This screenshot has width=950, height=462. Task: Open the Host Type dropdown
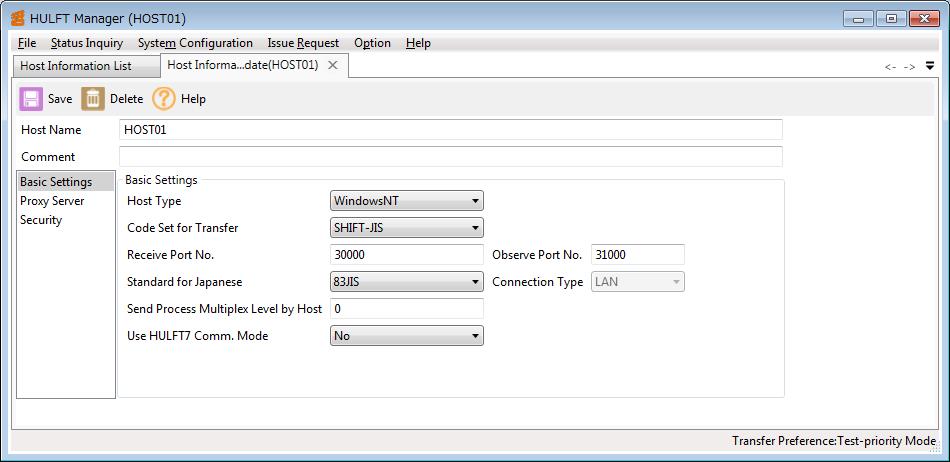(x=406, y=201)
